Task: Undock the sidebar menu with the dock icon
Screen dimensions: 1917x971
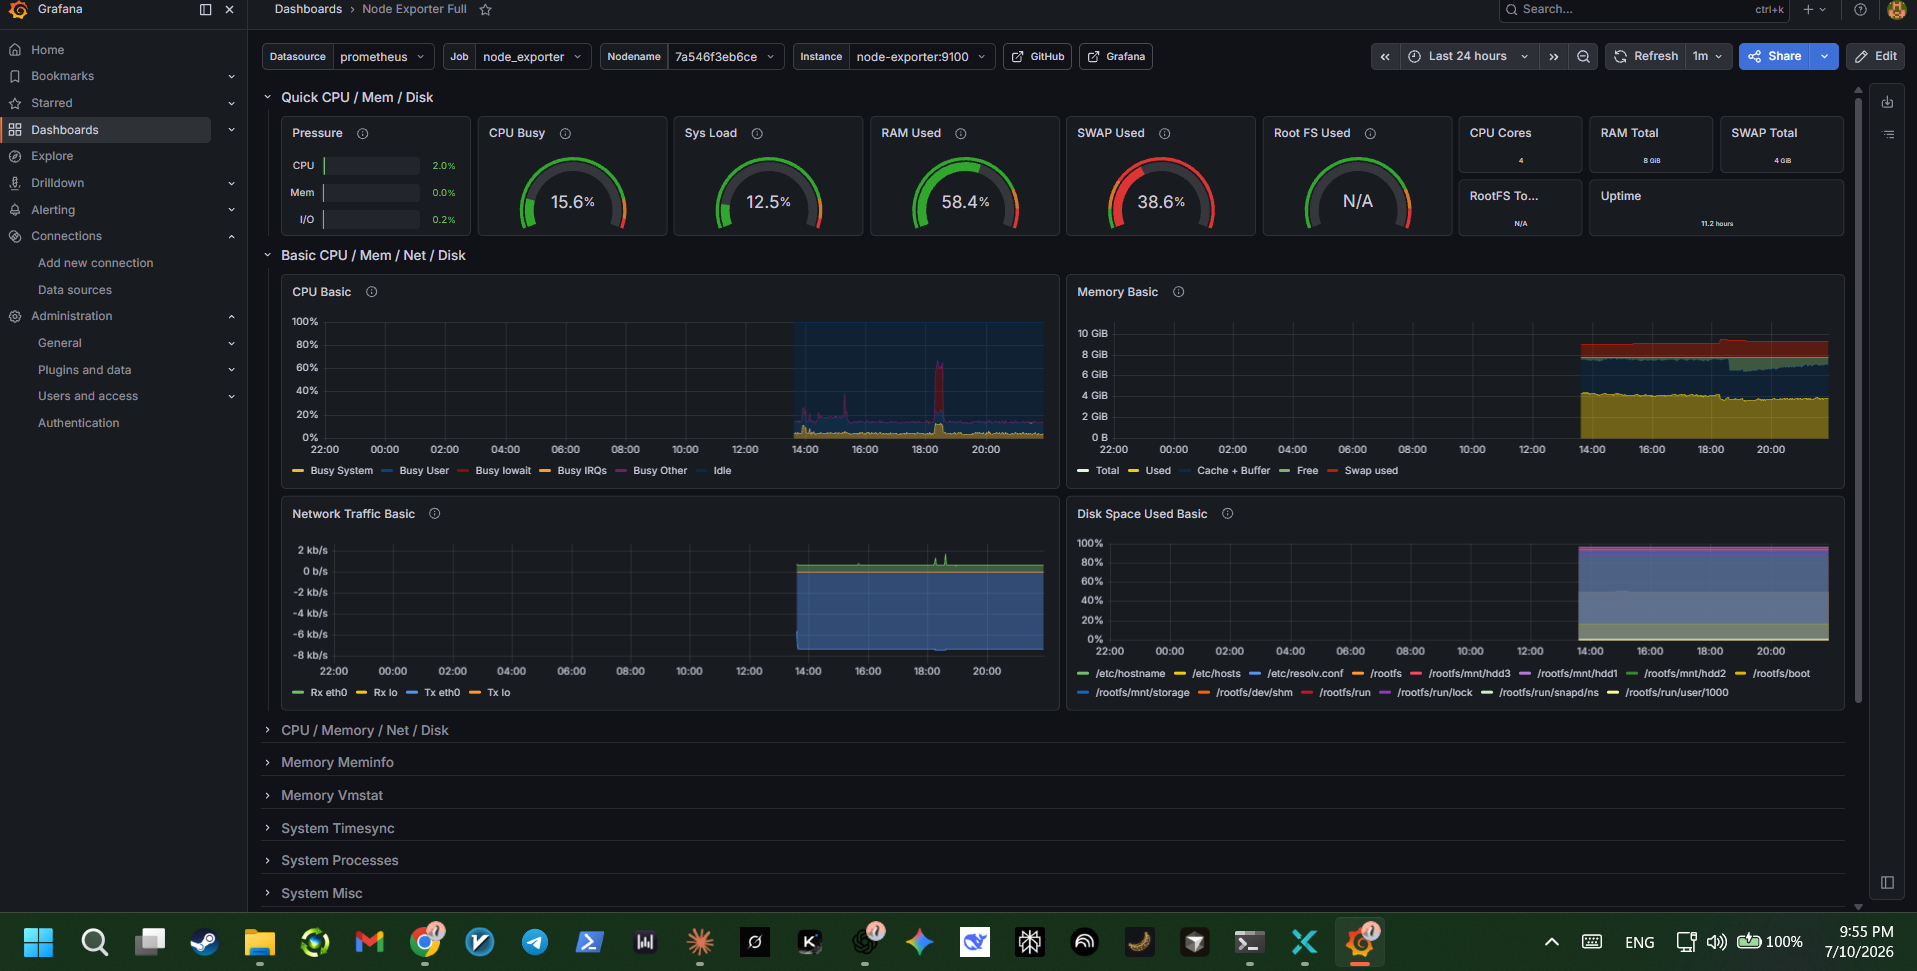Action: coord(205,10)
